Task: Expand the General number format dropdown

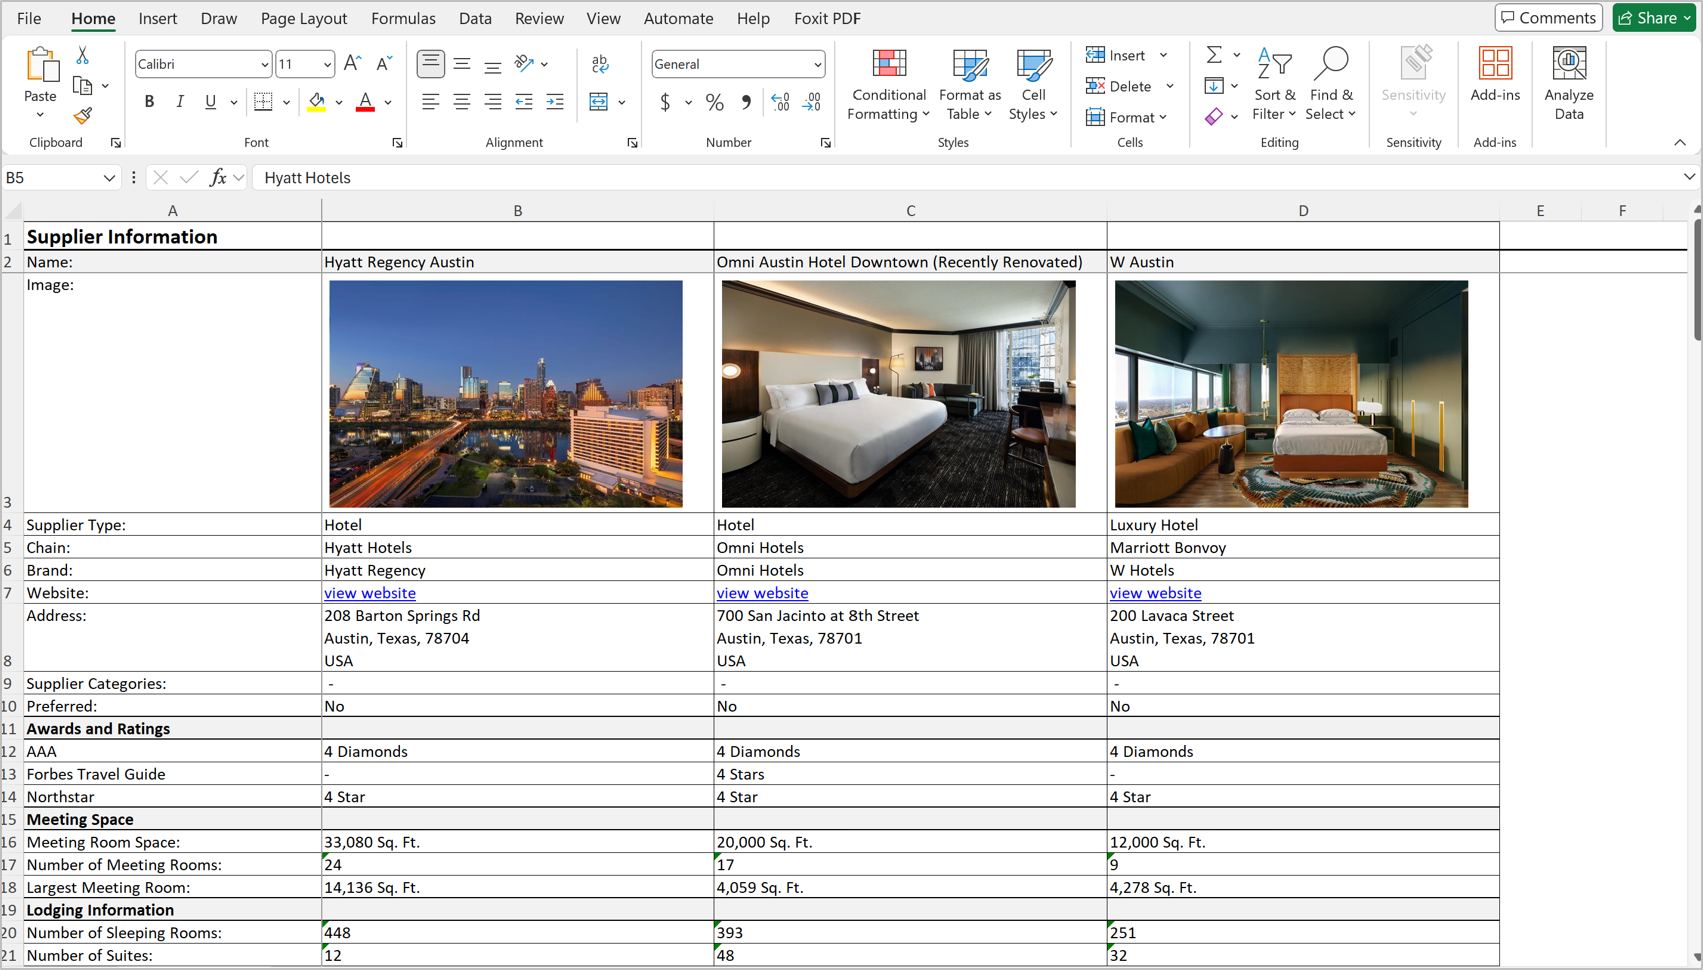Action: (x=817, y=65)
